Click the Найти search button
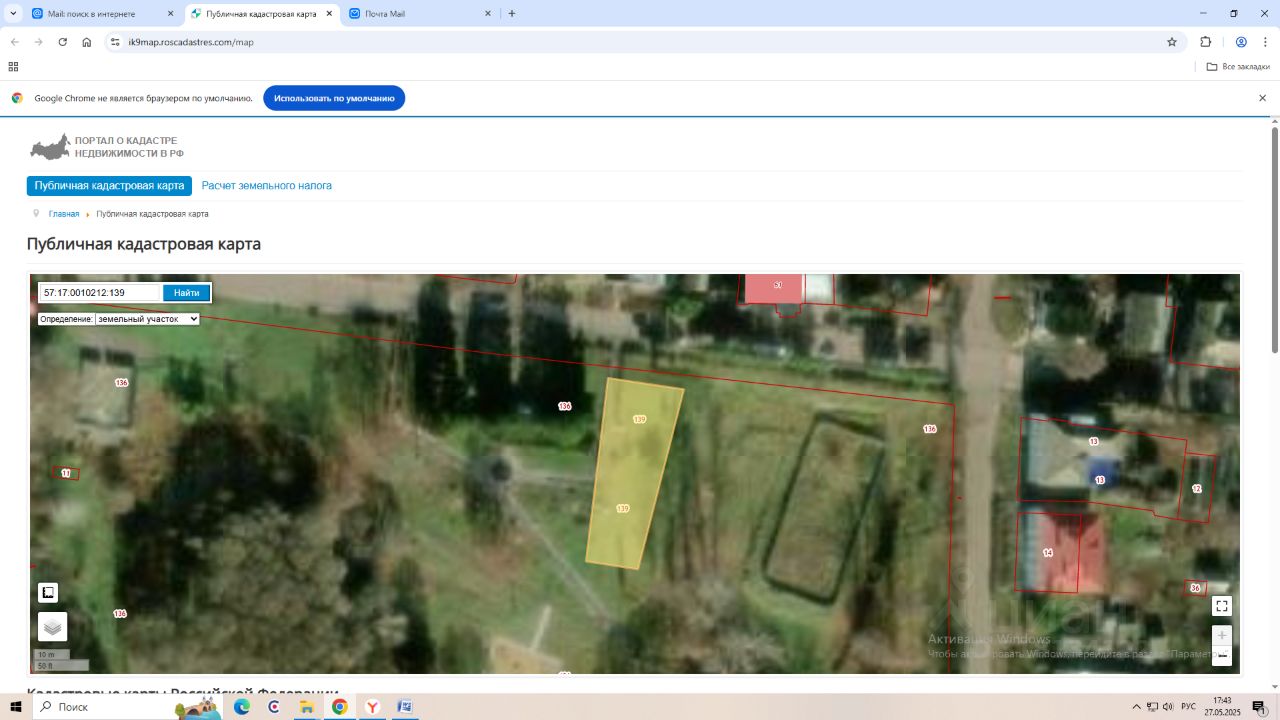1280x720 pixels. [186, 293]
